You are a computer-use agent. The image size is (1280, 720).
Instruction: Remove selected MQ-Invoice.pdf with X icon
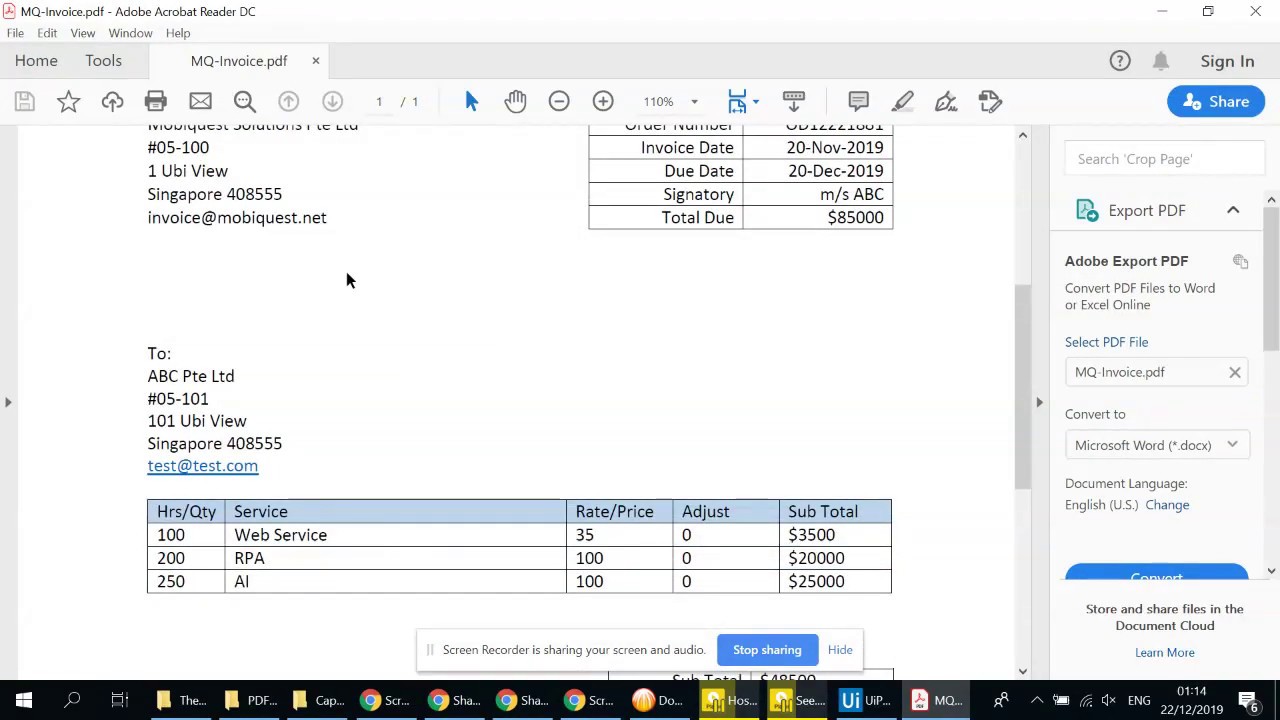tap(1235, 372)
